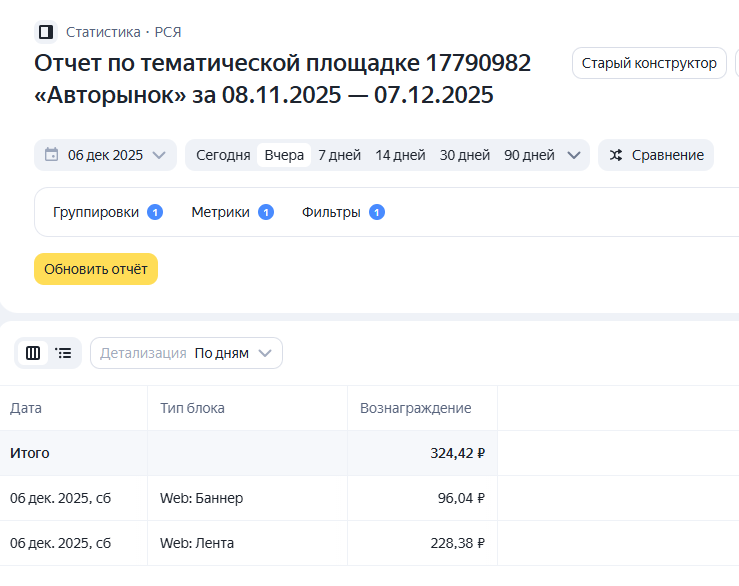Viewport: 739px width, 586px height.
Task: Click the shuffle arrows icon on Сравнение
Action: [x=616, y=155]
